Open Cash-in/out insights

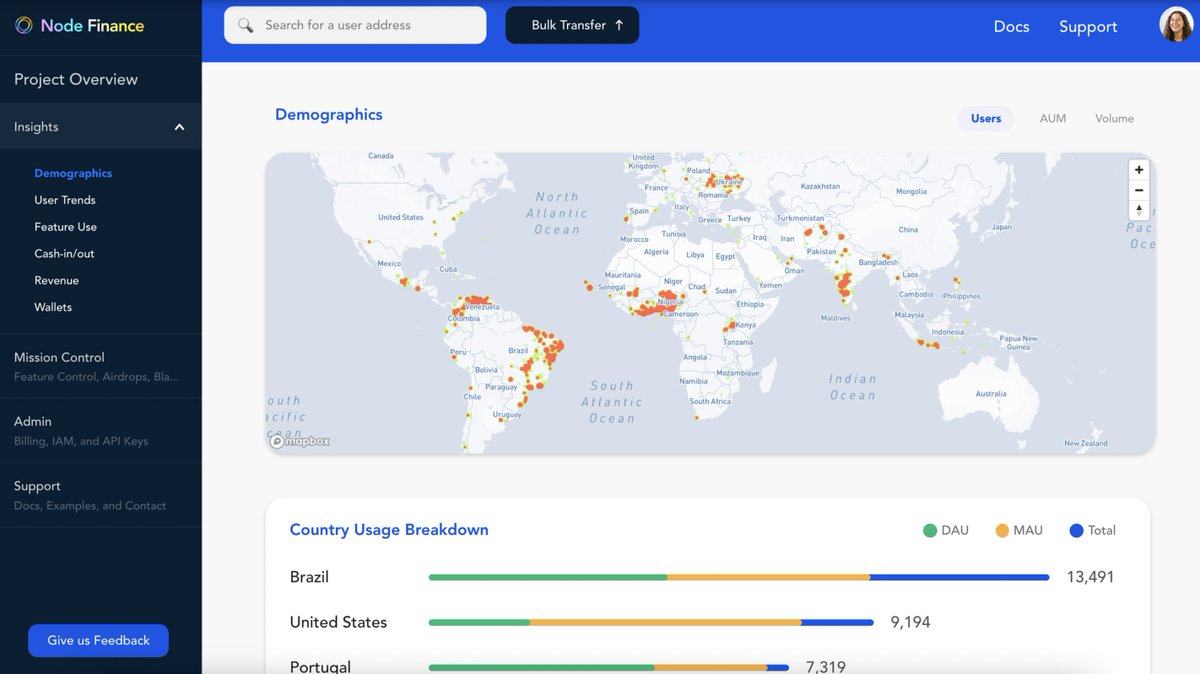(64, 254)
